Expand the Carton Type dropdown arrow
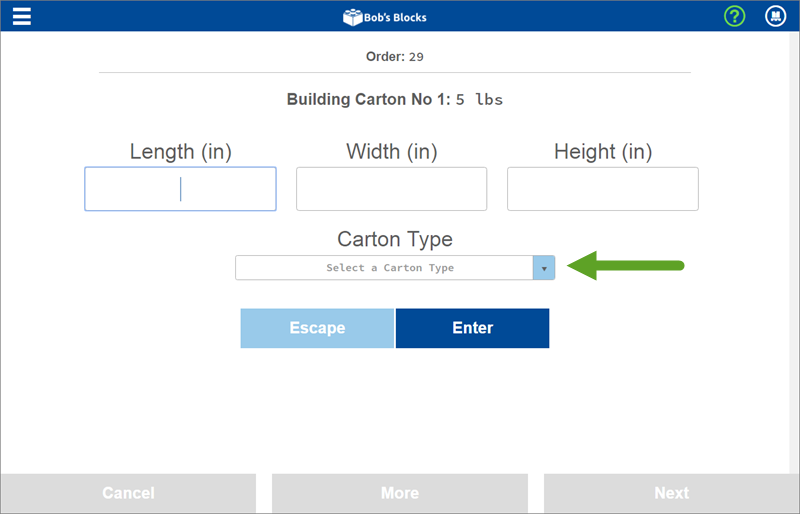 click(x=544, y=268)
